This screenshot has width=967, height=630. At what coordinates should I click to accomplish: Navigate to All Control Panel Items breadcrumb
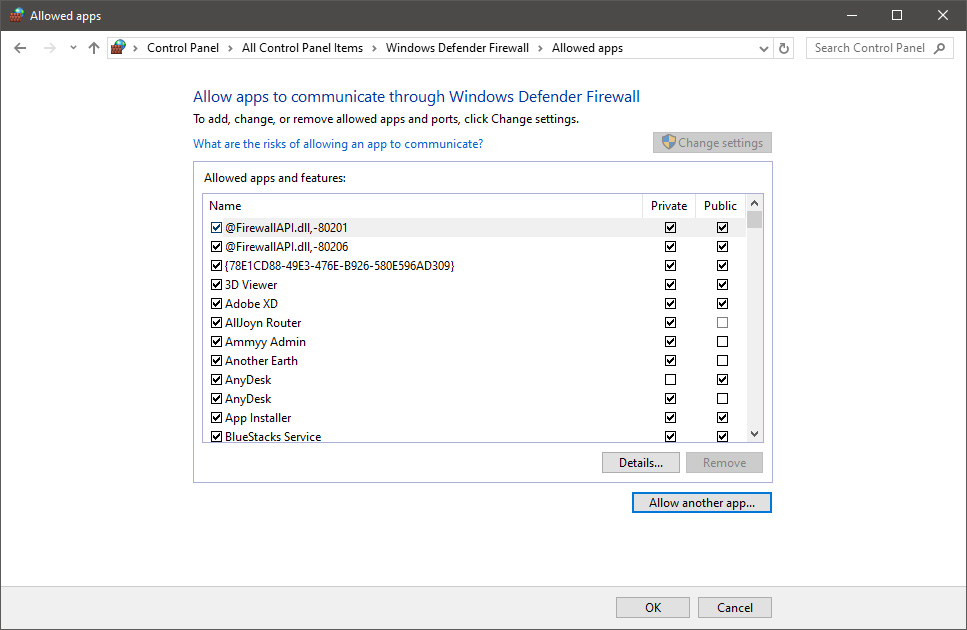302,48
